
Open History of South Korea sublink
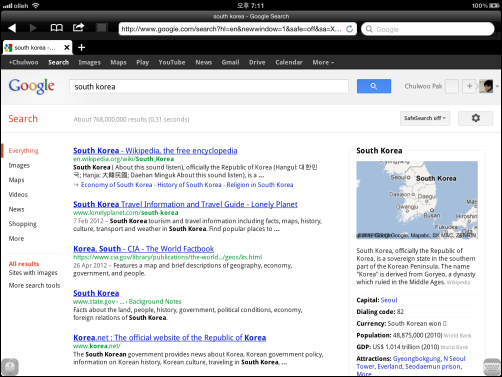(x=189, y=185)
